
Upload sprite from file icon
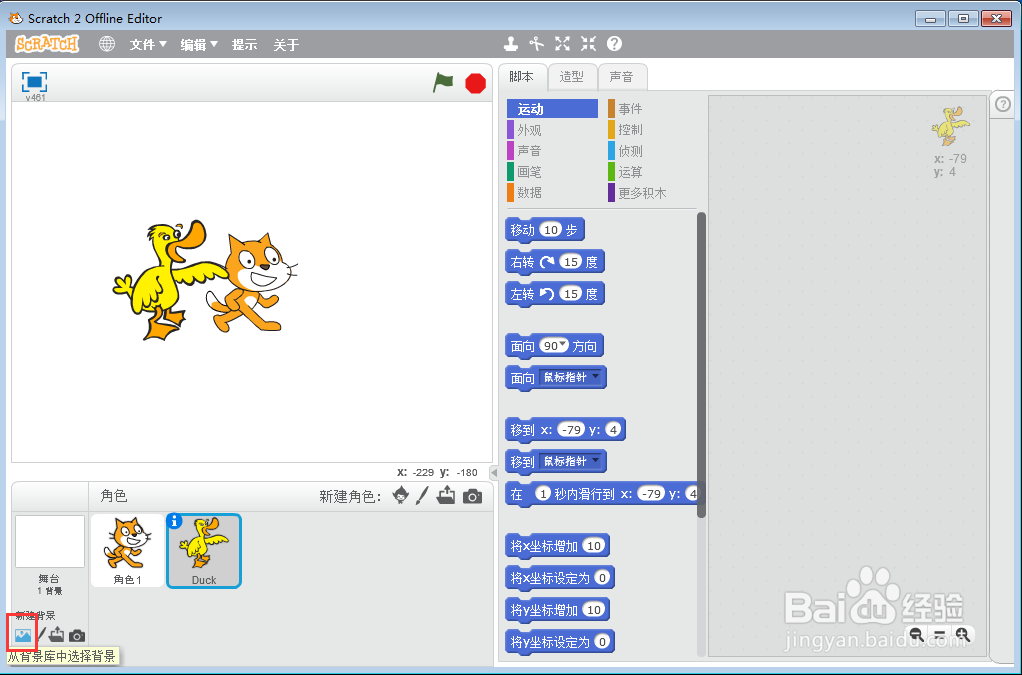(x=446, y=496)
